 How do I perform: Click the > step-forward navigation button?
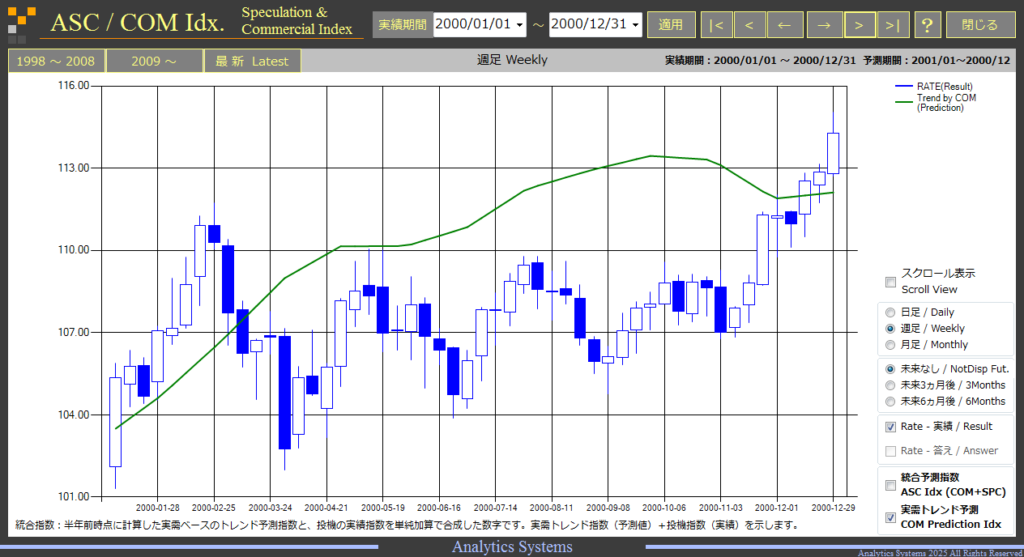tap(859, 25)
